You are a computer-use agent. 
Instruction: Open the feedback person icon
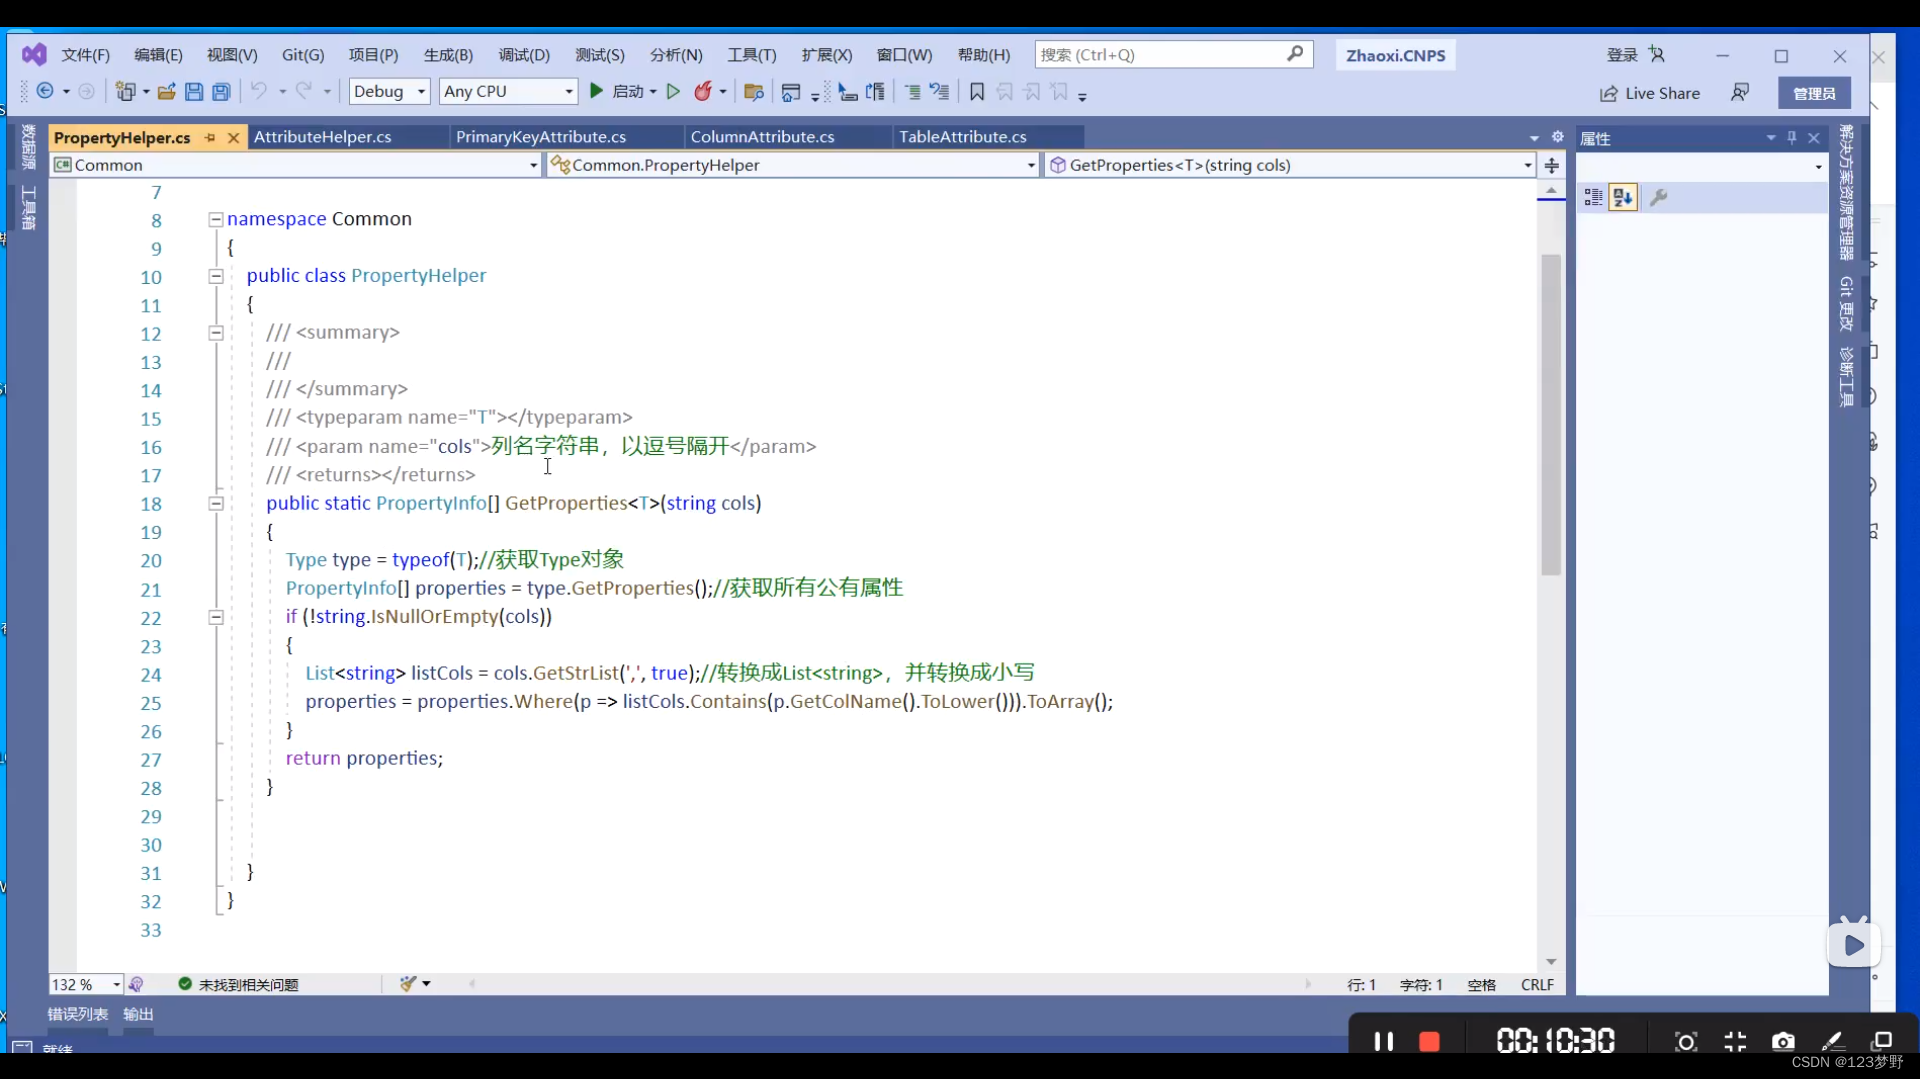pos(1740,92)
